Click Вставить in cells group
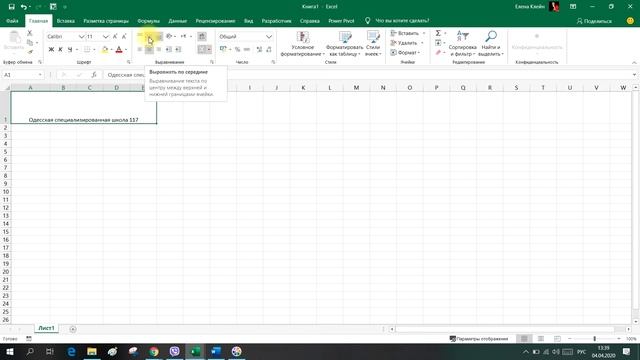Screen dimensions: 640x360 point(407,33)
